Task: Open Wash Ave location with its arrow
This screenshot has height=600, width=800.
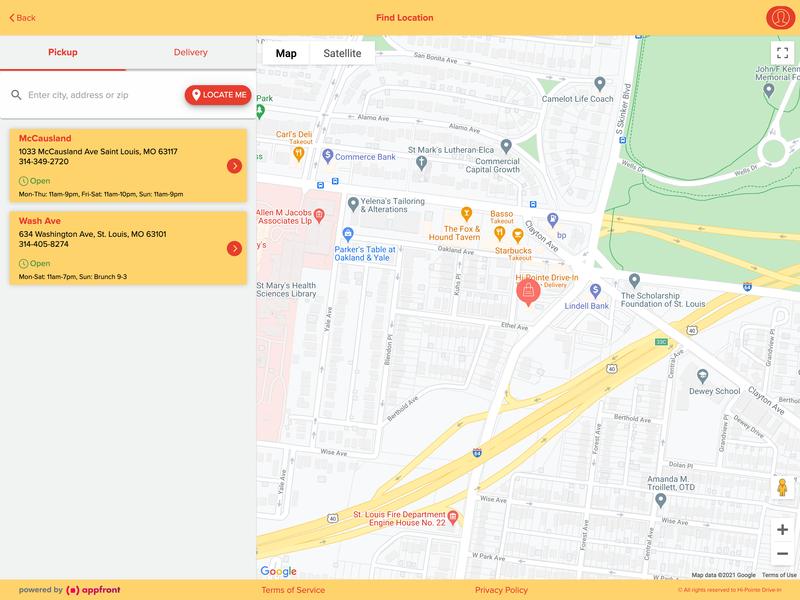Action: [234, 248]
